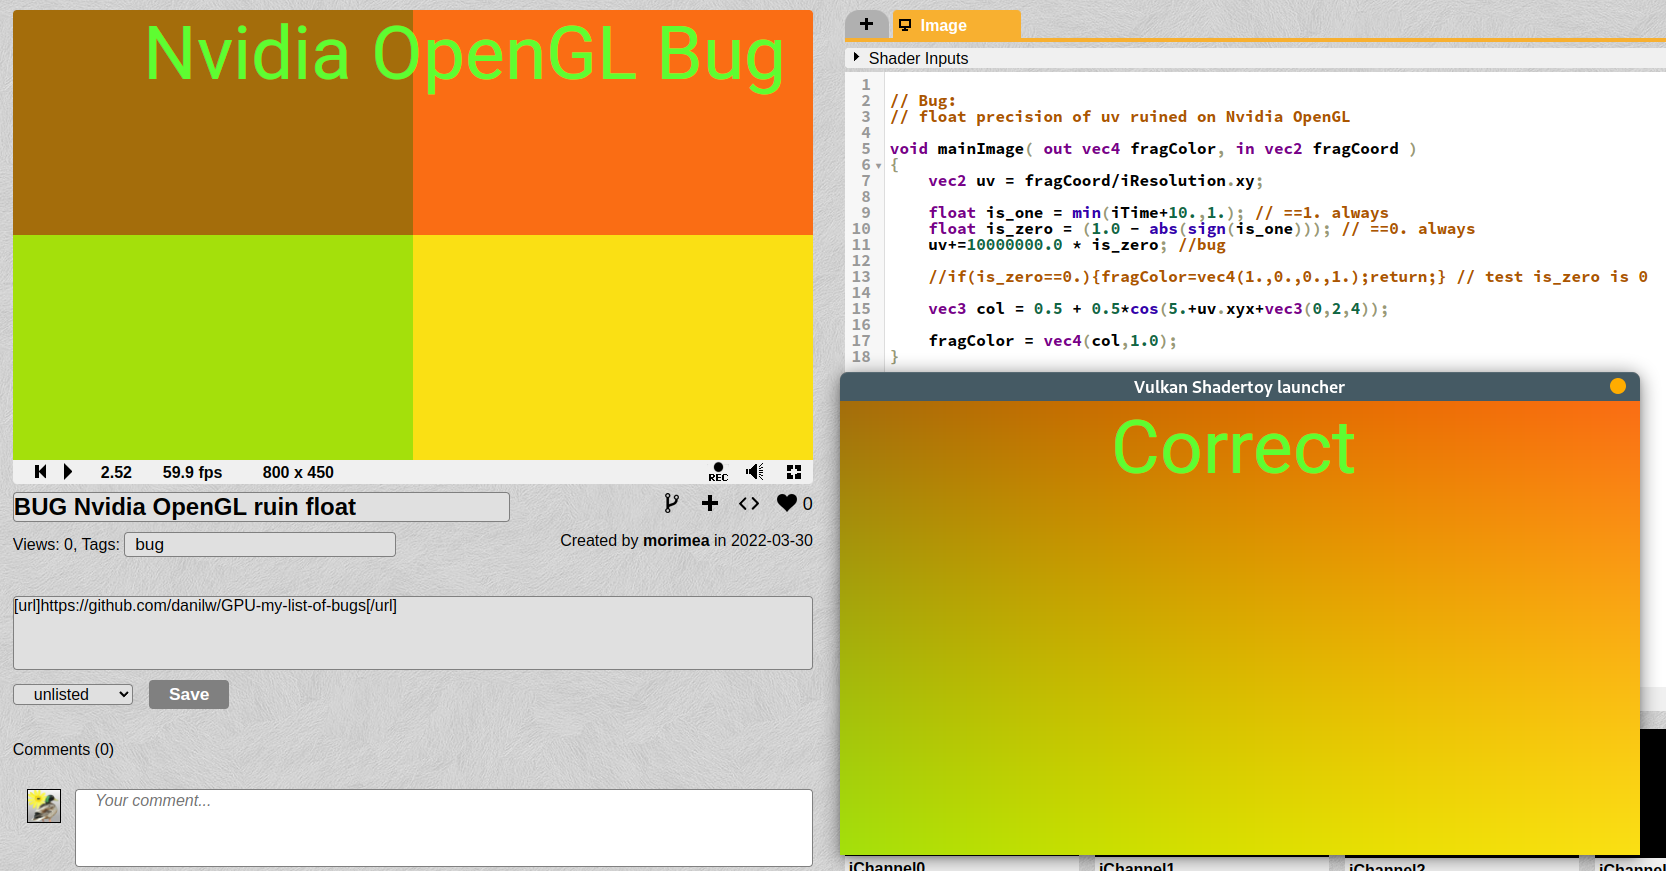Click the Comments (0) heading
Image resolution: width=1666 pixels, height=871 pixels.
tap(63, 749)
